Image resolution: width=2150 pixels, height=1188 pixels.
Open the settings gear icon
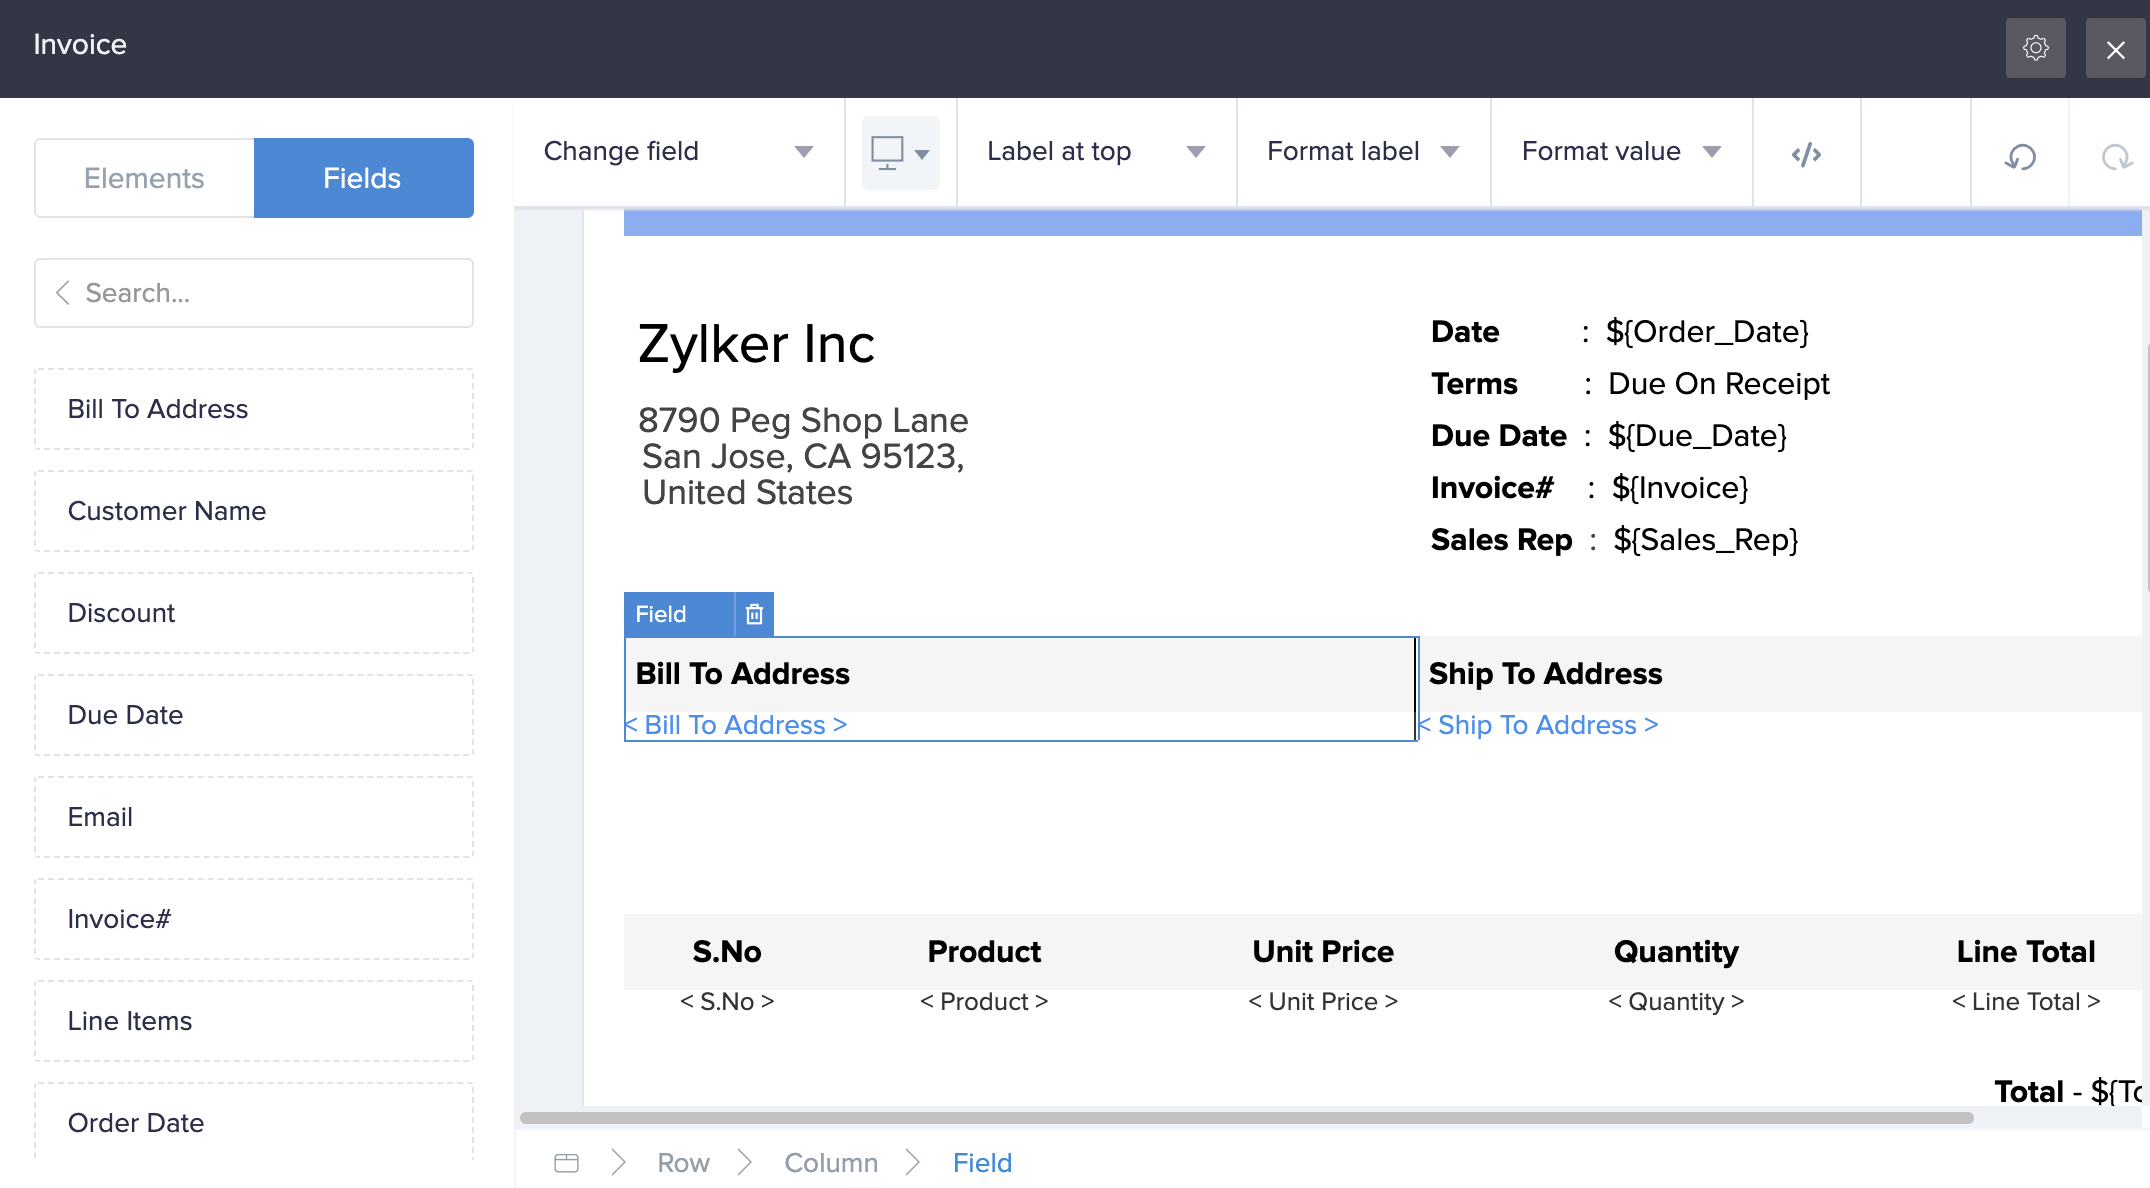[x=2035, y=48]
